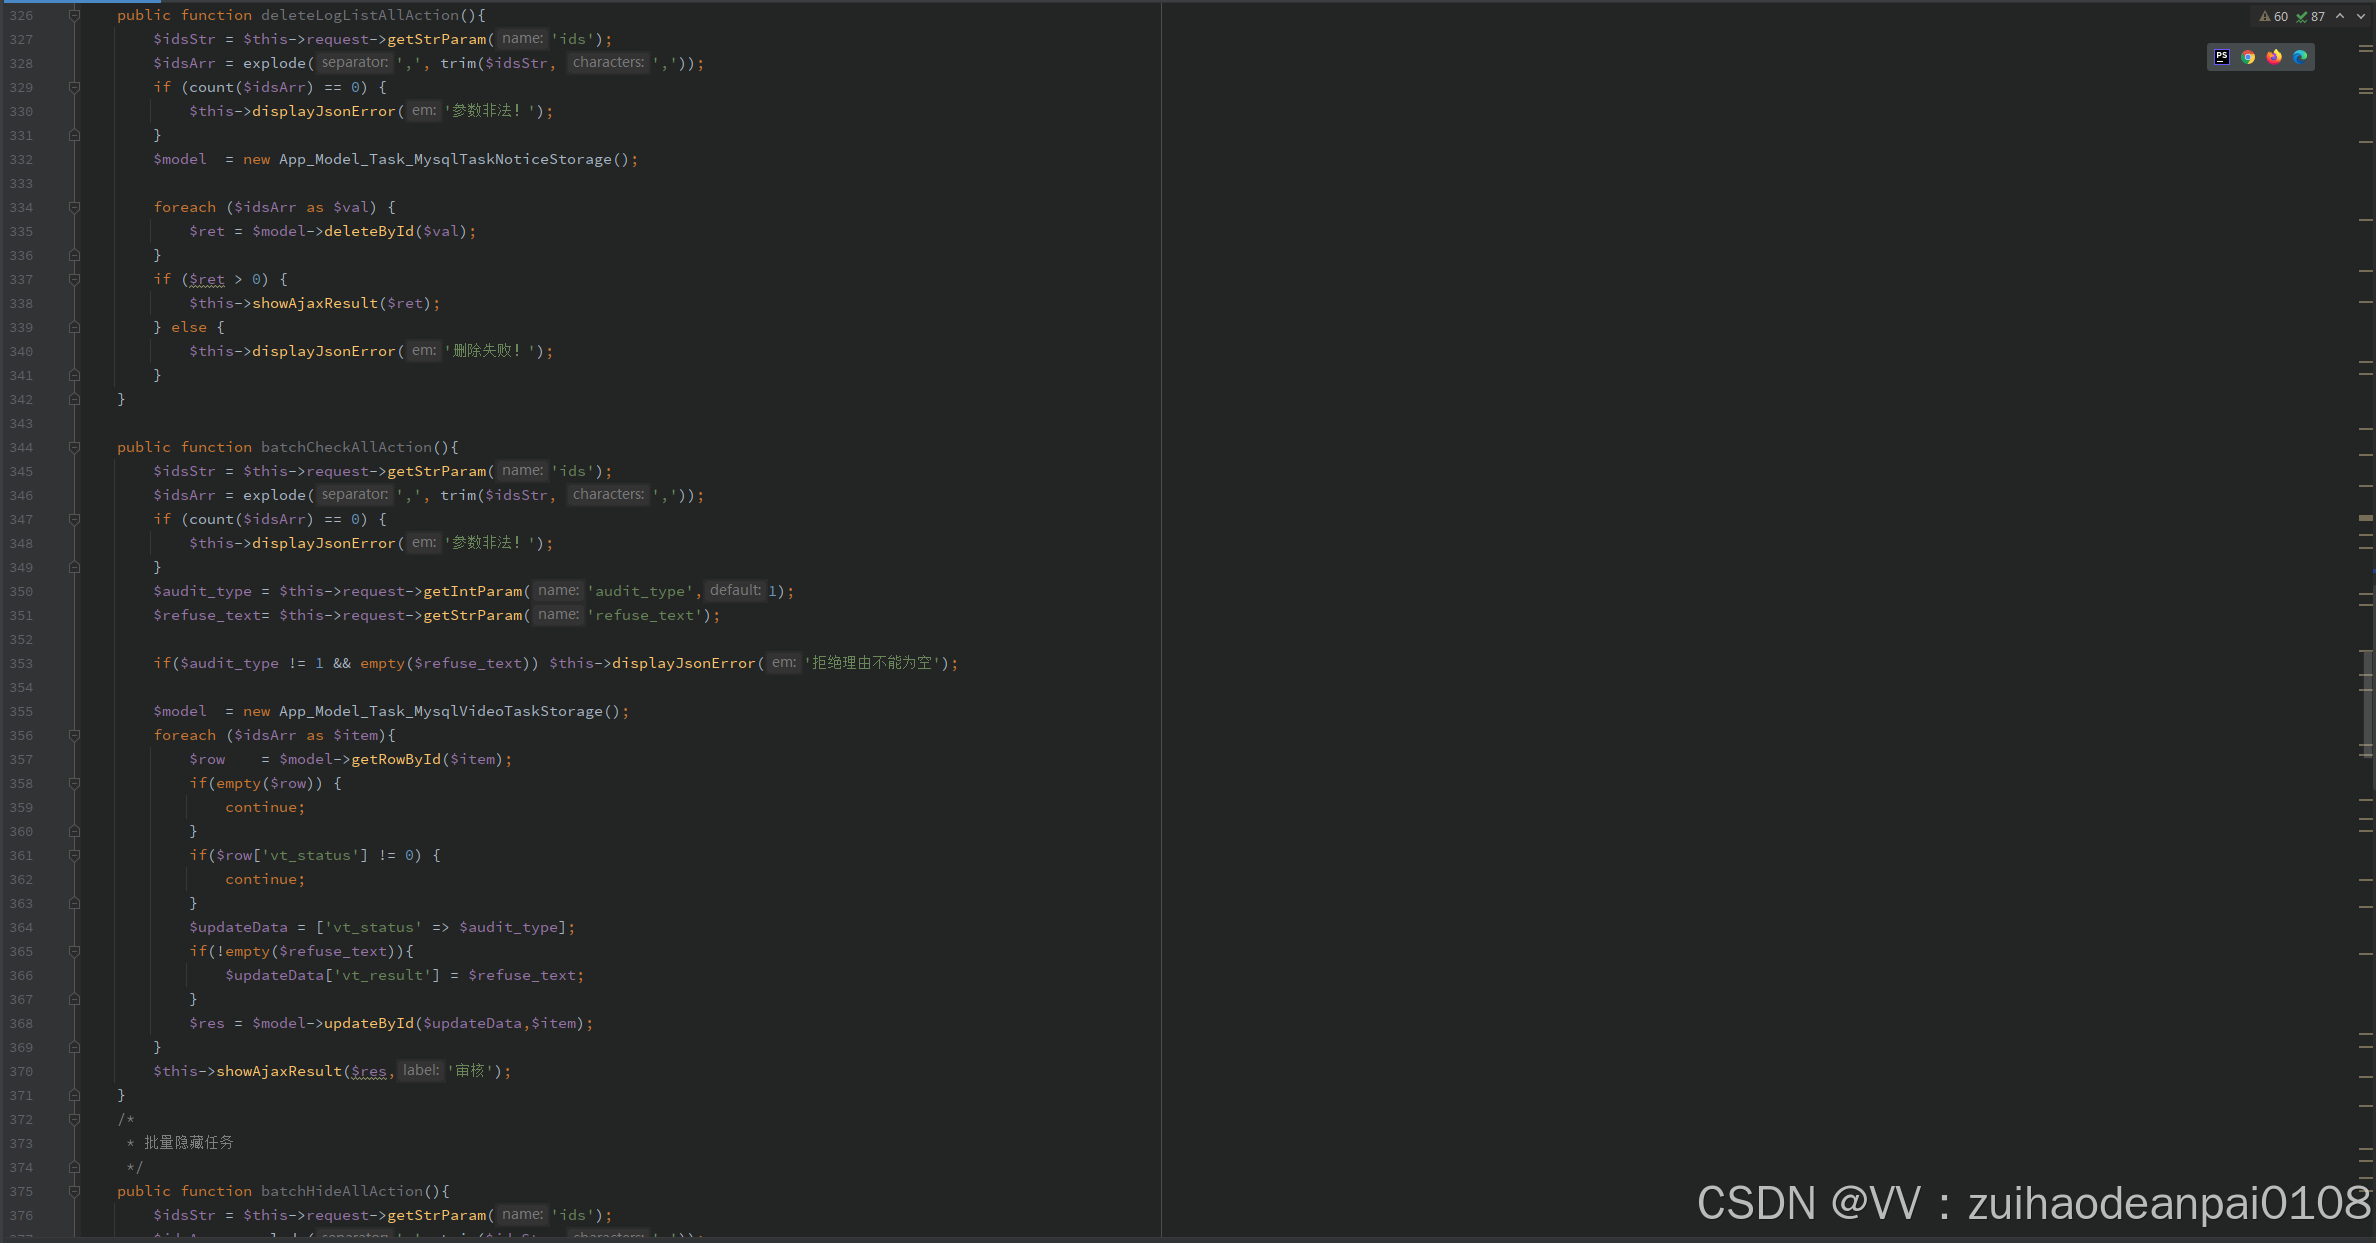Click the updateById method call
This screenshot has height=1243, width=2376.
click(368, 1023)
